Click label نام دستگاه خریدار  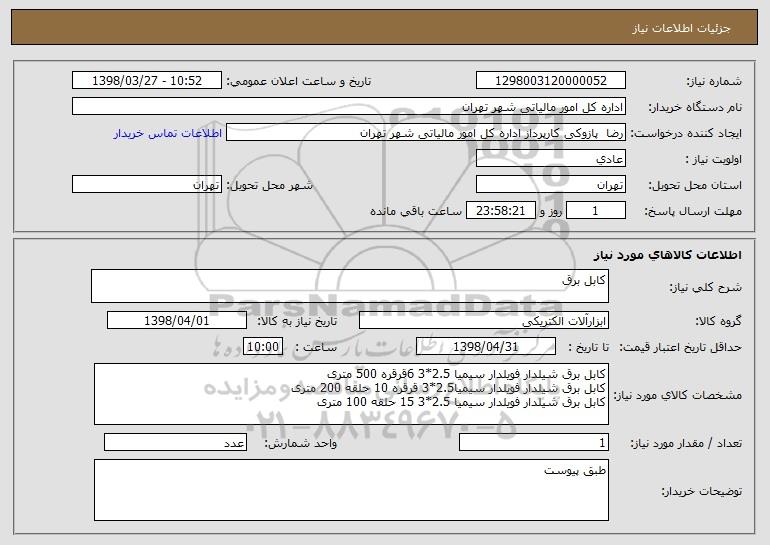point(695,108)
